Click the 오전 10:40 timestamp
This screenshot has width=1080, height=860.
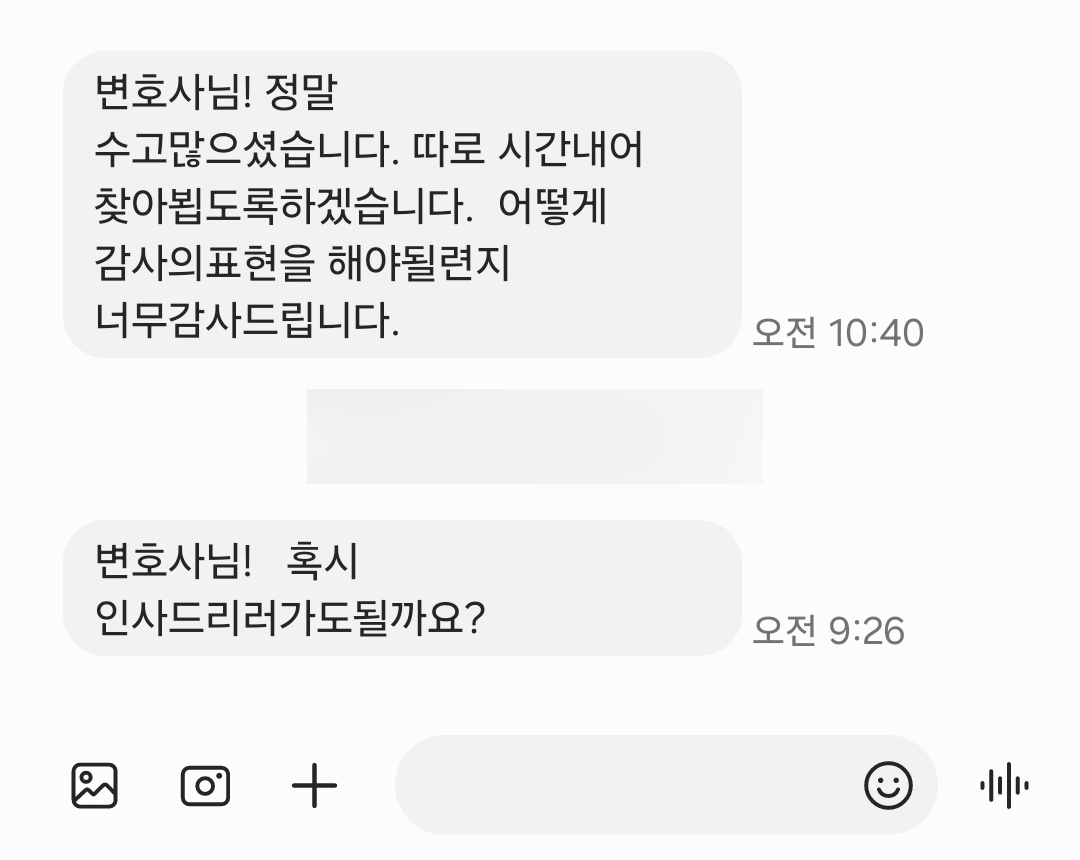838,333
